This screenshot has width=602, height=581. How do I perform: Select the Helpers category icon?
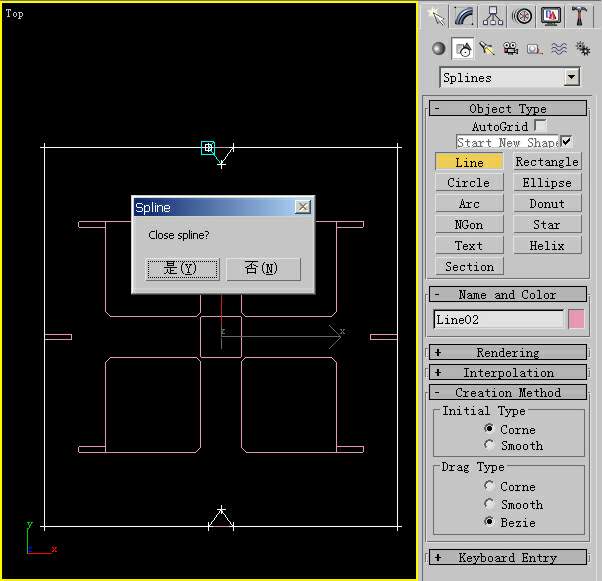tap(535, 48)
